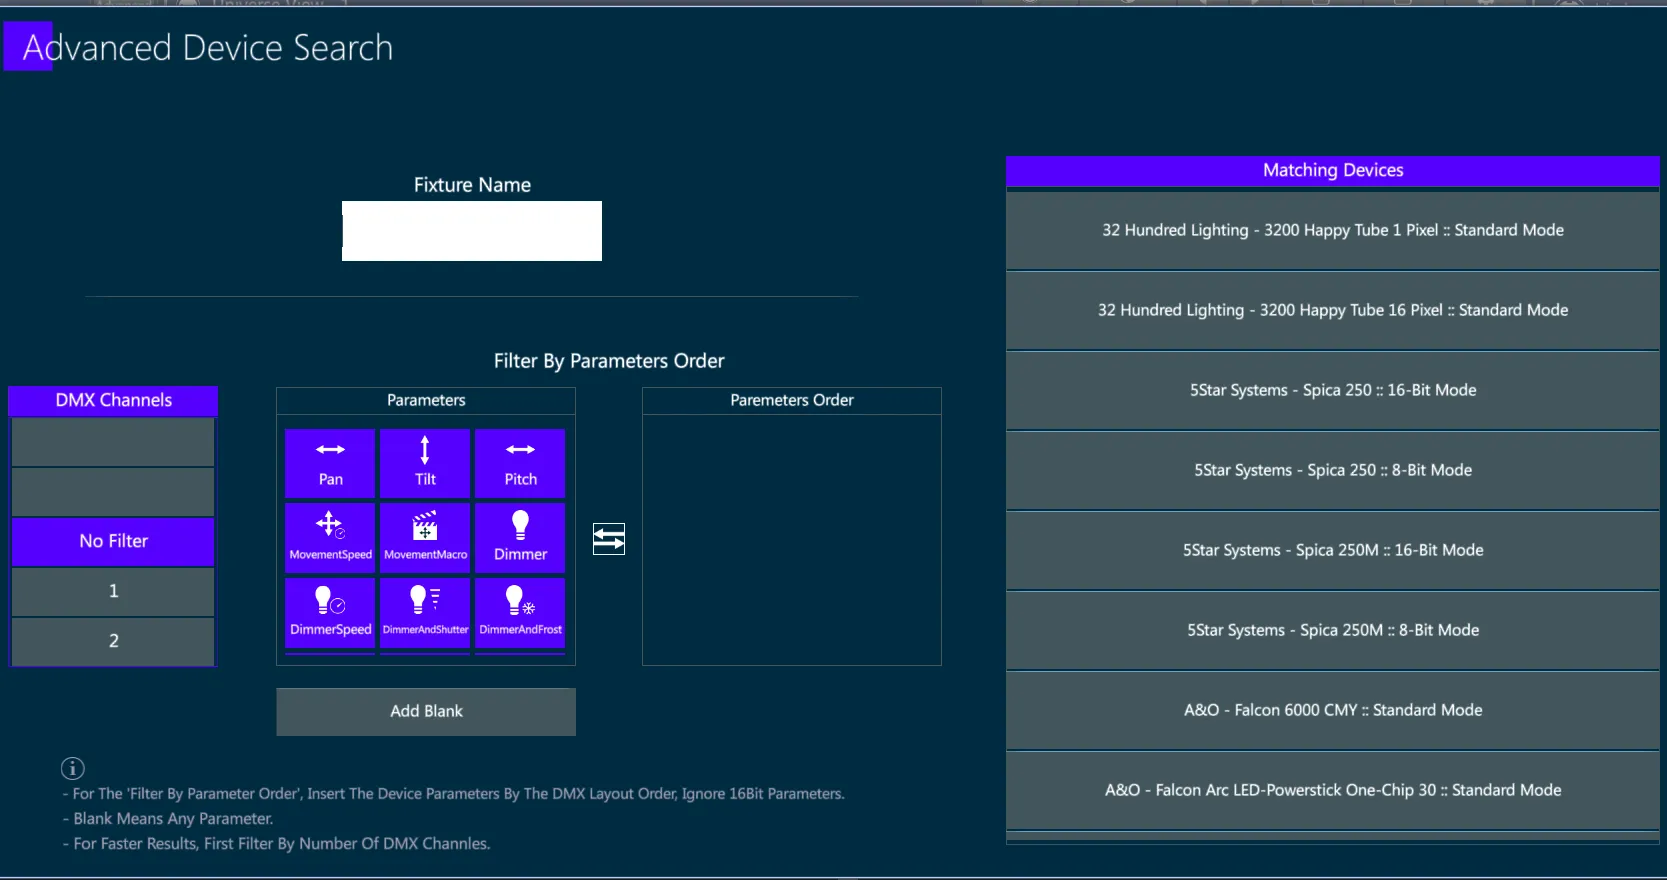Select Falcon Arc LED-Powerstick One-Chip 30 device

[x=1333, y=790]
